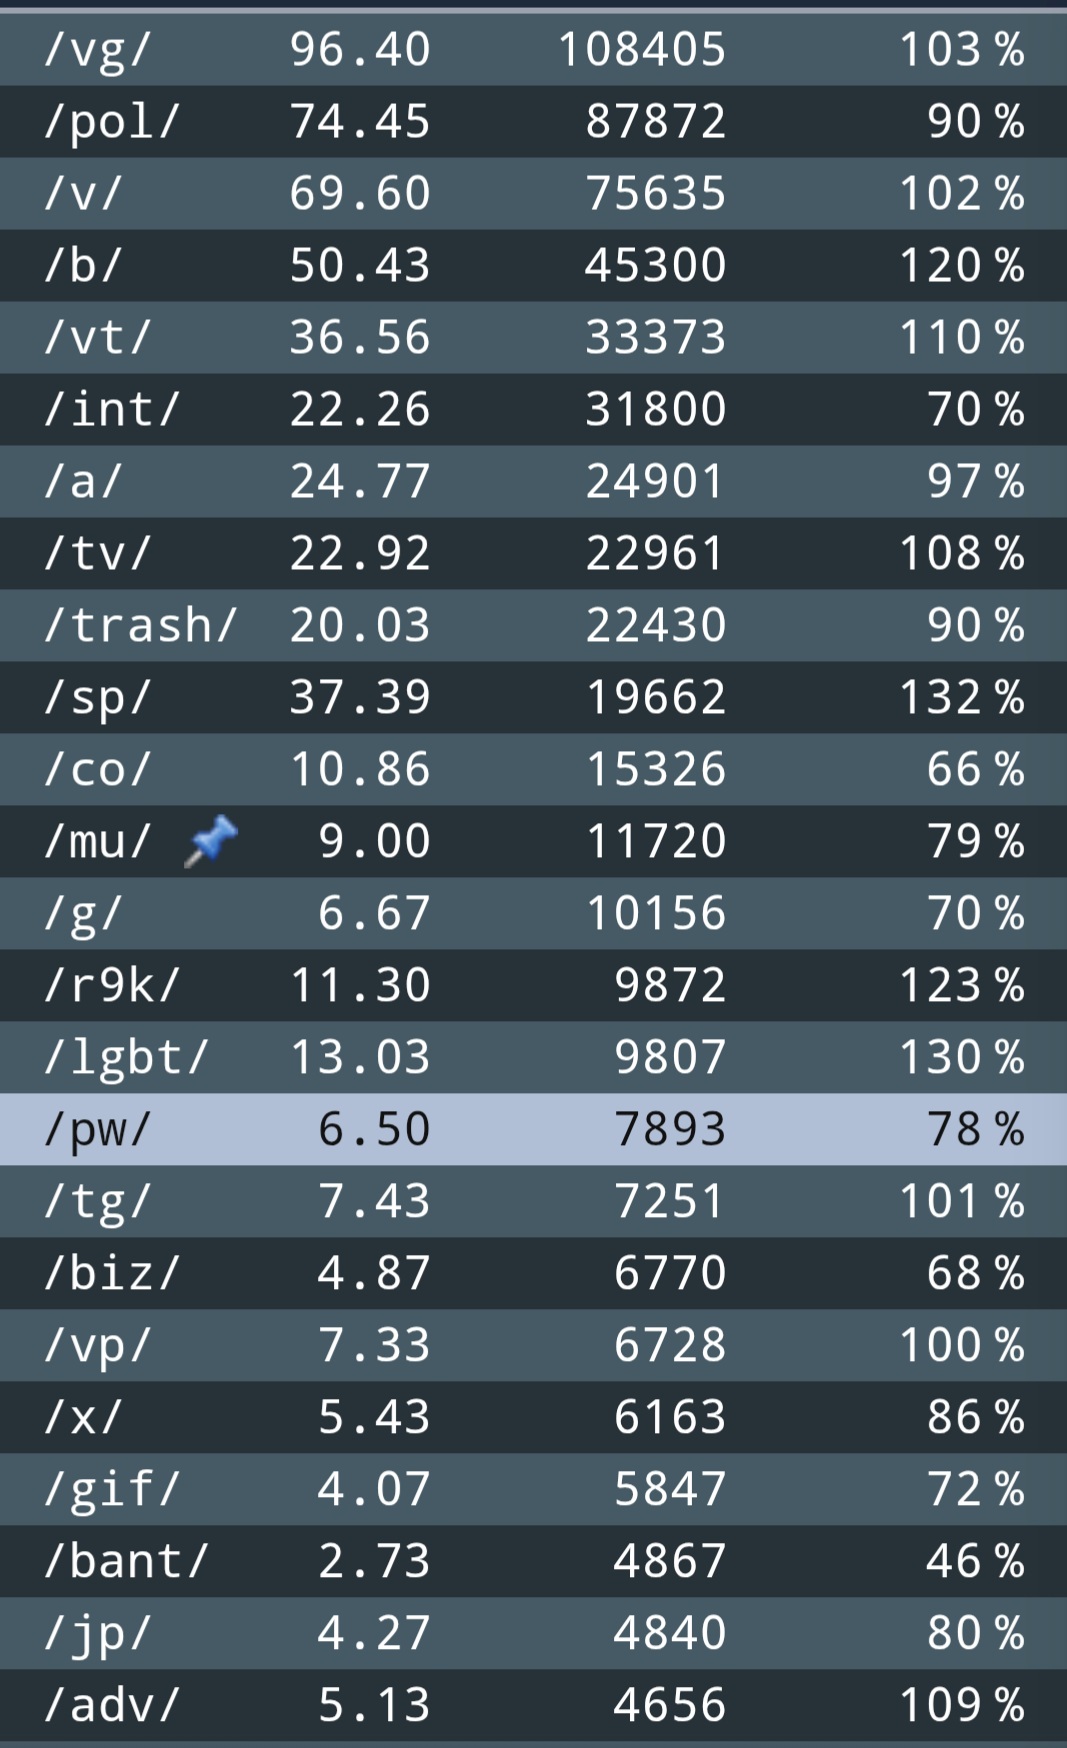Select the /trash/ board name
This screenshot has width=1067, height=1748.
point(140,626)
